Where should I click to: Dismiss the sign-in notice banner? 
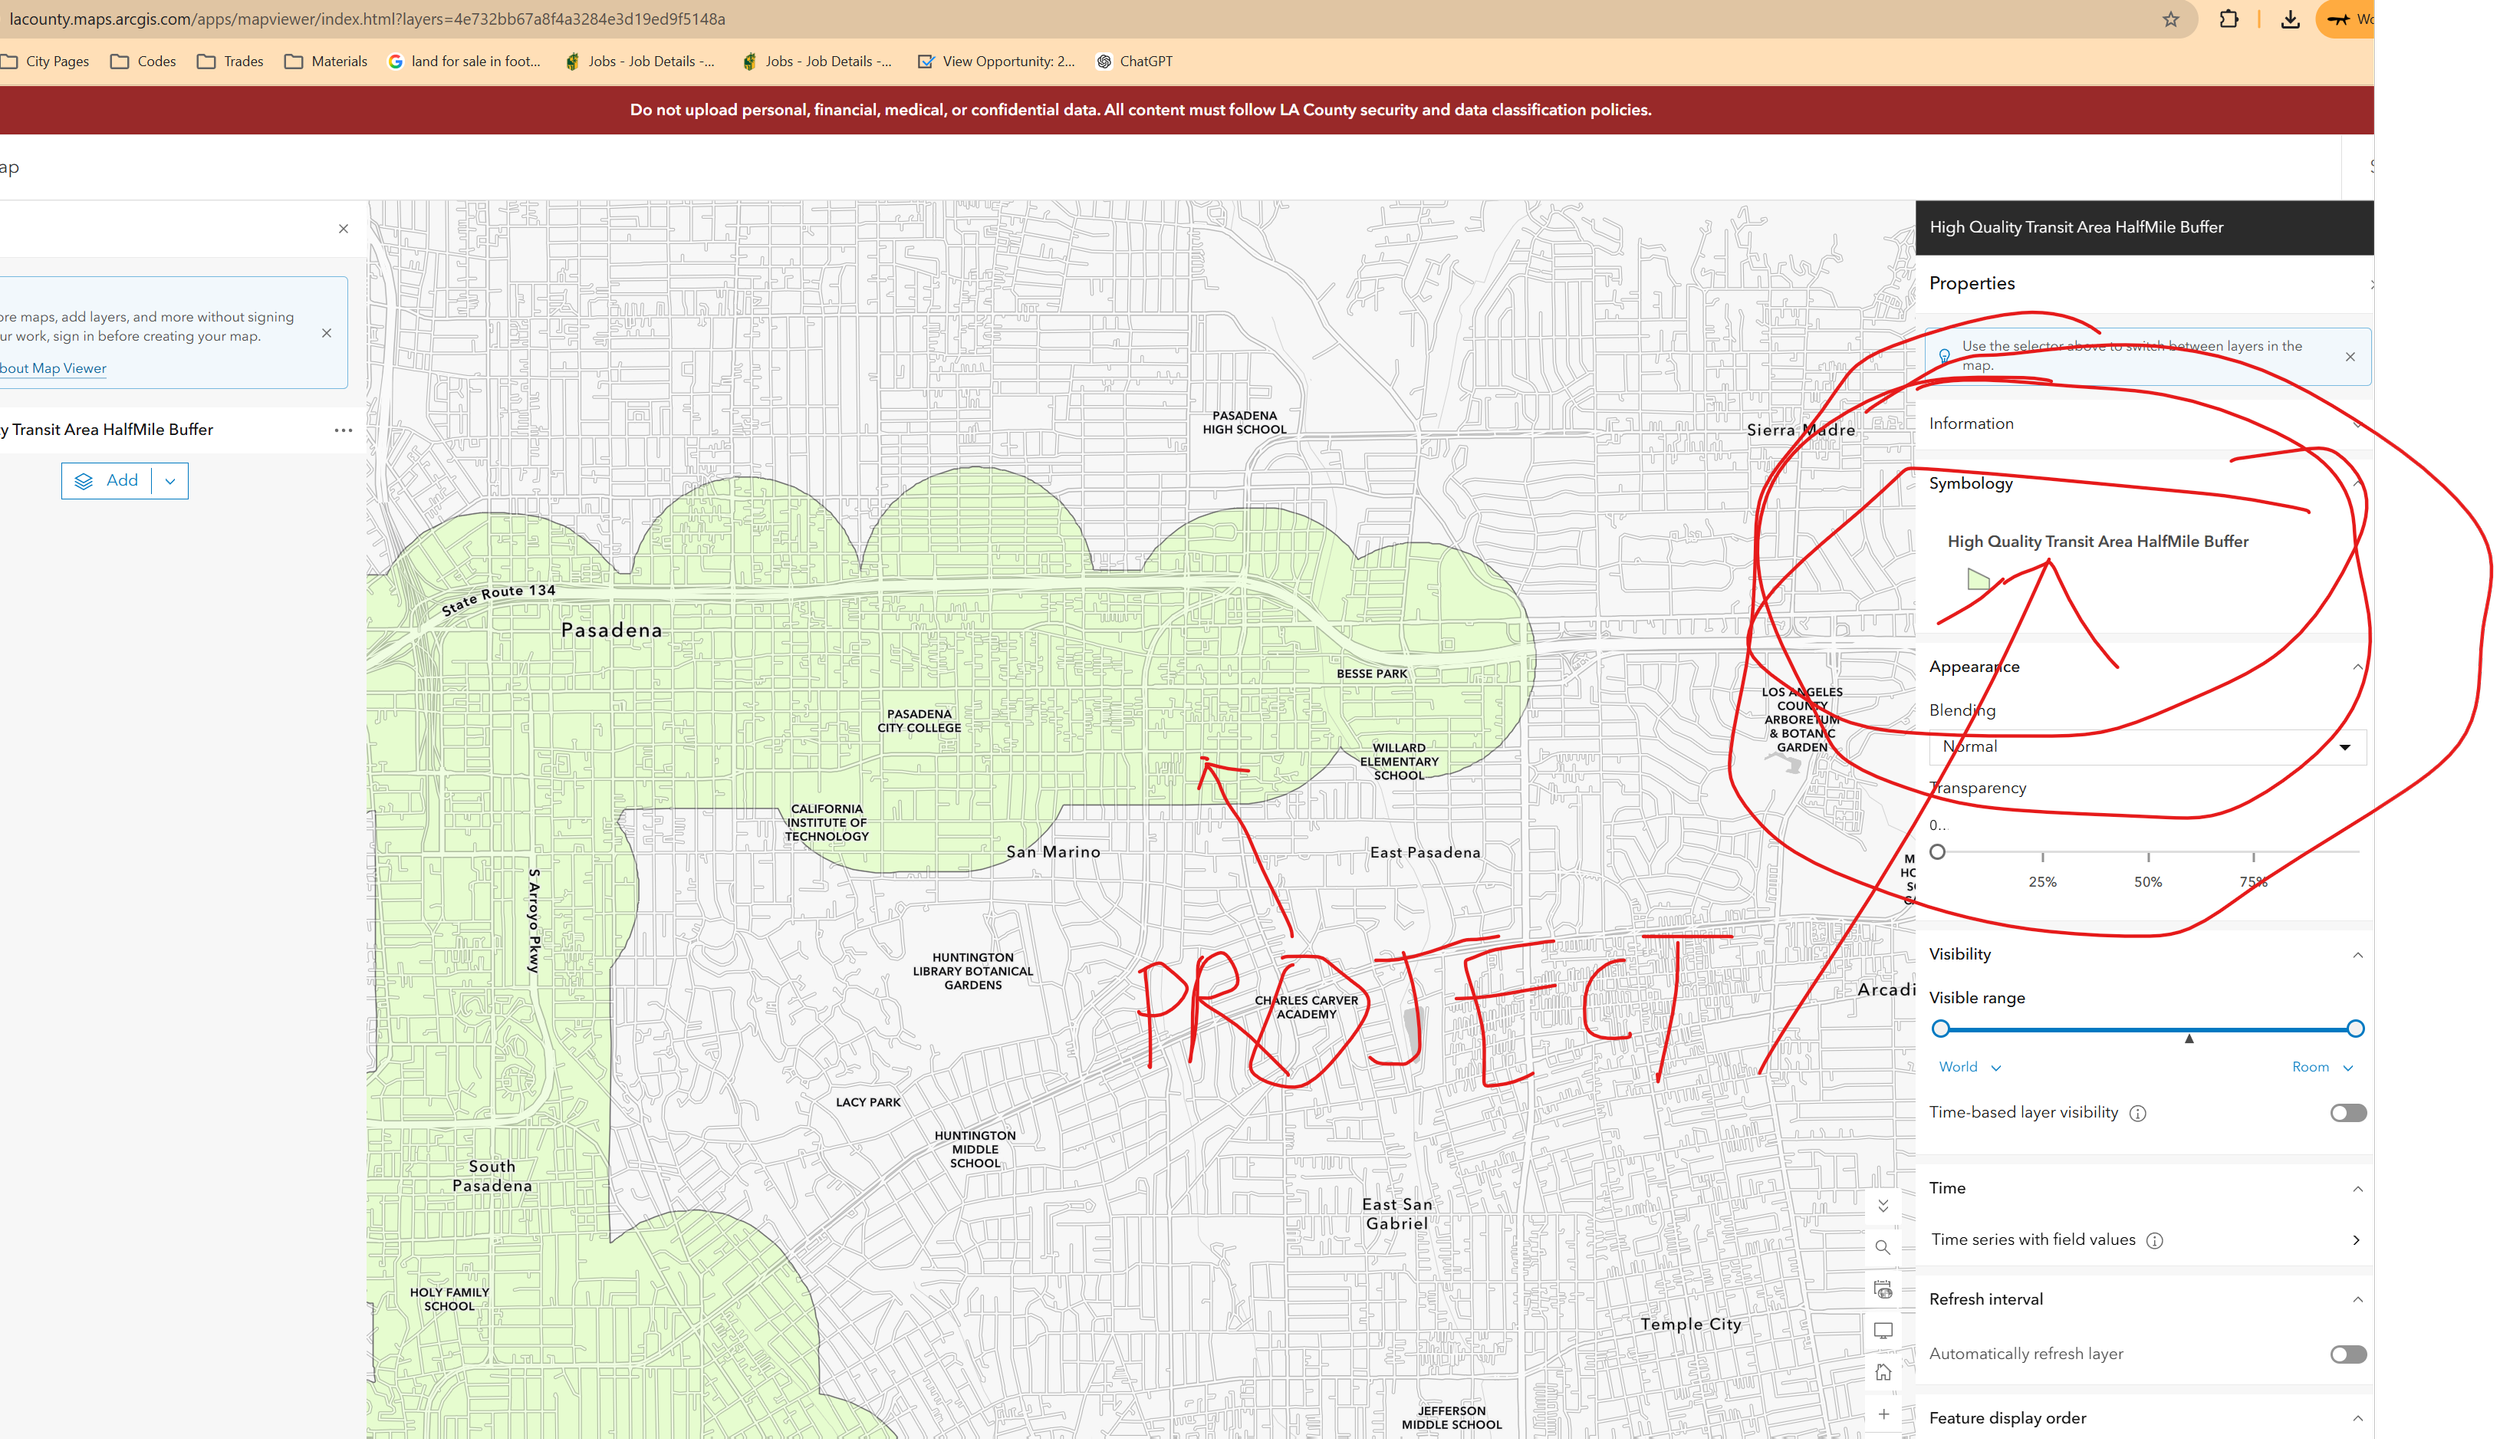pos(326,333)
